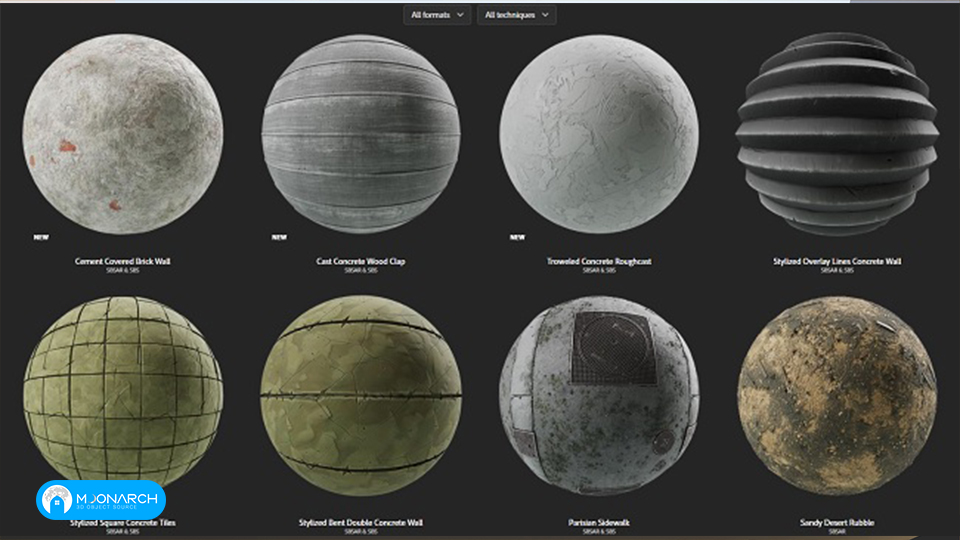
Task: Click NEW badge under Cast Concrete Wood Clap
Action: (x=279, y=237)
